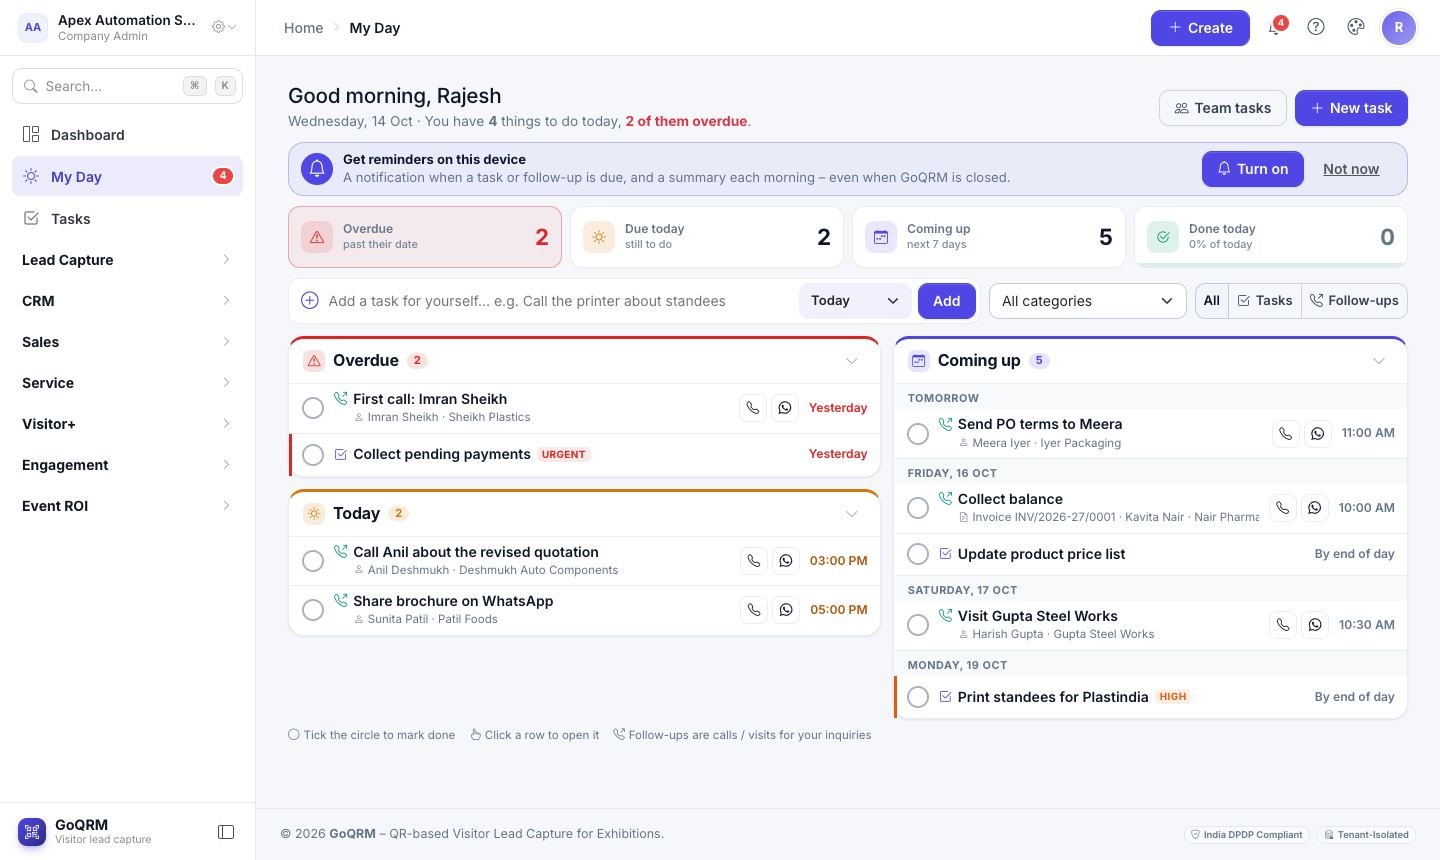The height and width of the screenshot is (860, 1440).
Task: Open All categories dropdown
Action: pos(1087,301)
